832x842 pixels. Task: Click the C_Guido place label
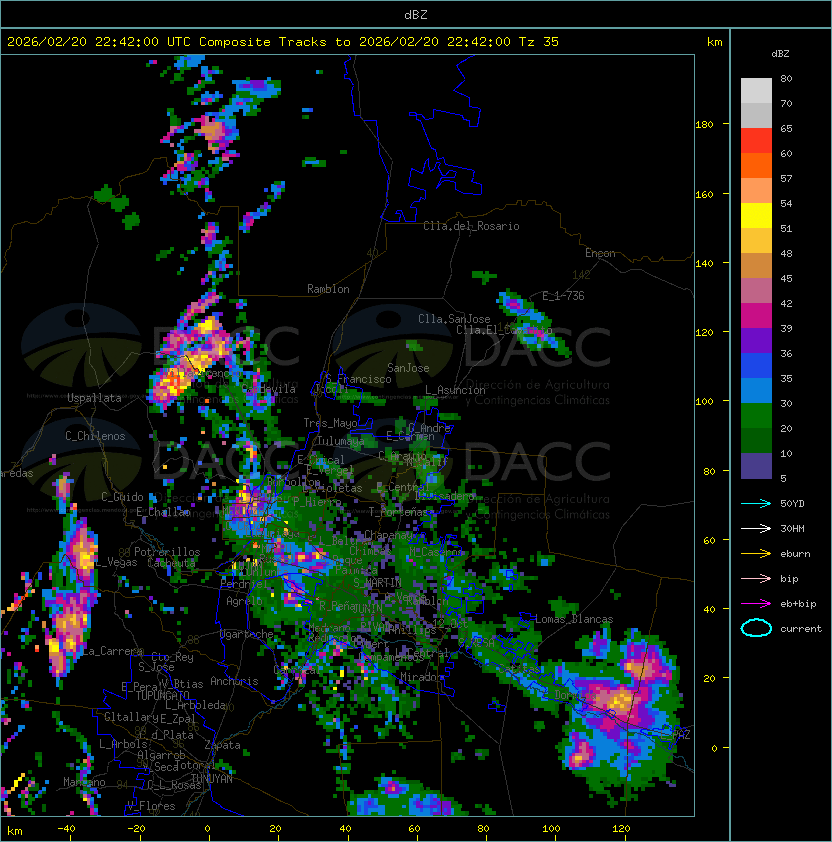[x=122, y=497]
